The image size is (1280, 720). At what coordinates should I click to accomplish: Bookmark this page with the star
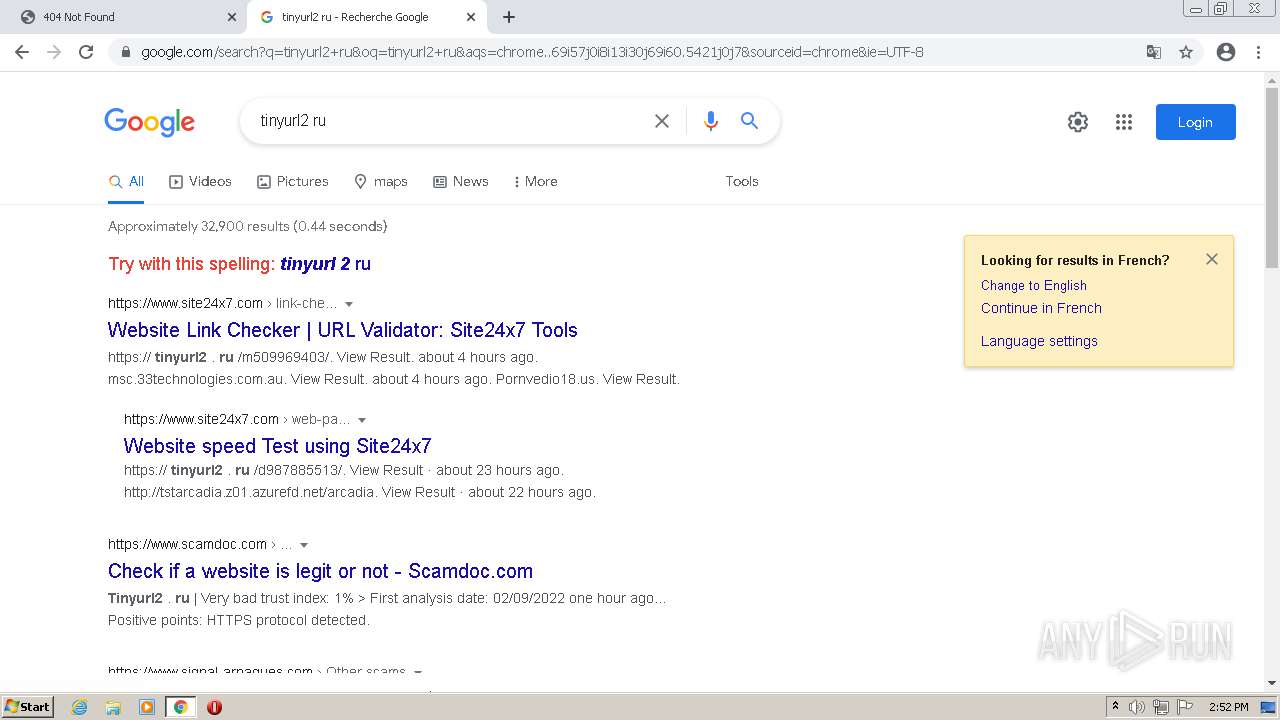pos(1186,52)
